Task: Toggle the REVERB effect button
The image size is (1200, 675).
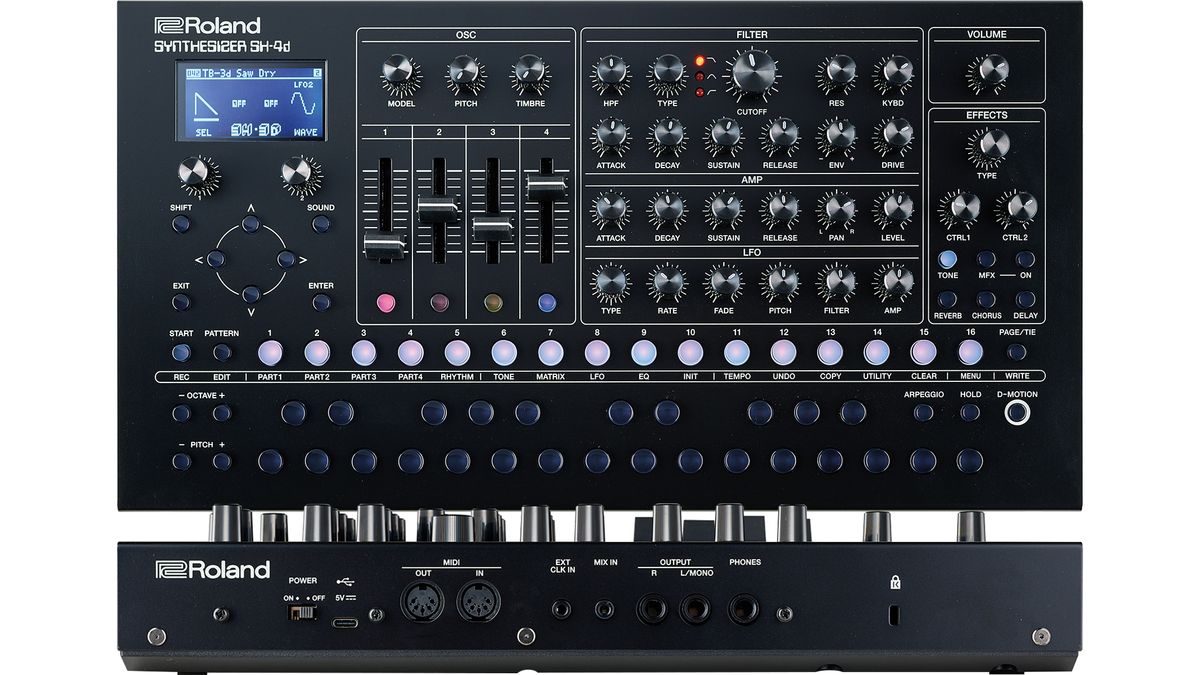Action: click(x=947, y=299)
